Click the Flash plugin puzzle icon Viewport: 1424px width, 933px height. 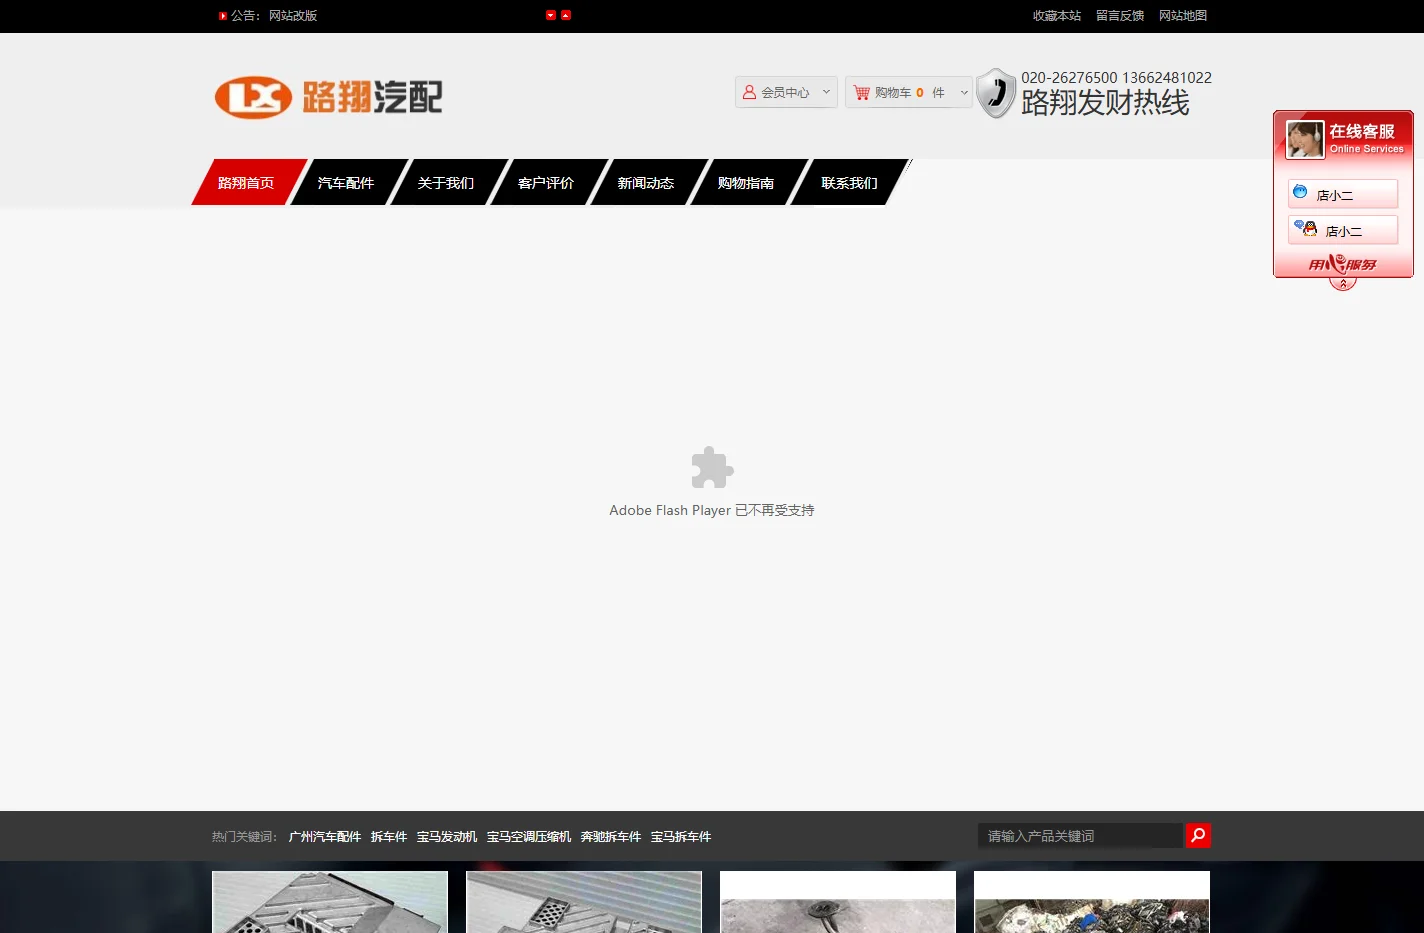tap(712, 467)
